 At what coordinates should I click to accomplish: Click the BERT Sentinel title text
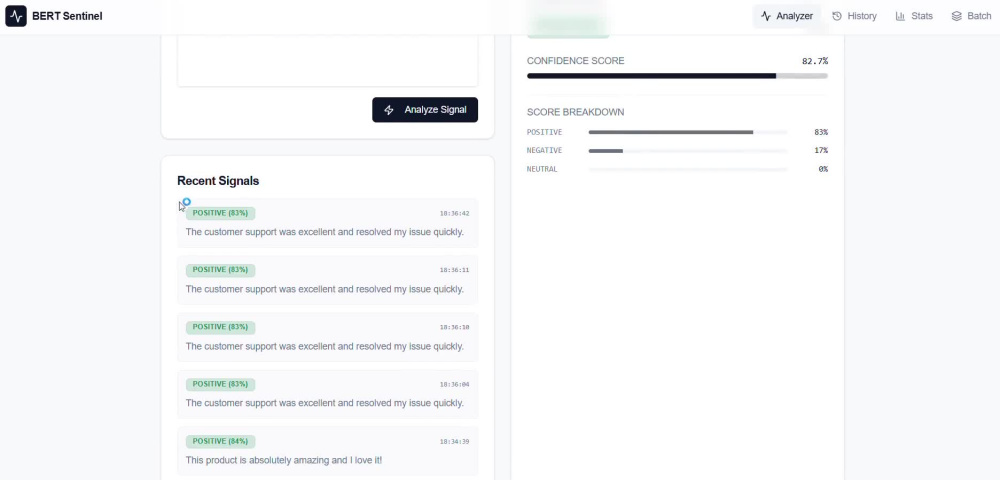pyautogui.click(x=67, y=16)
